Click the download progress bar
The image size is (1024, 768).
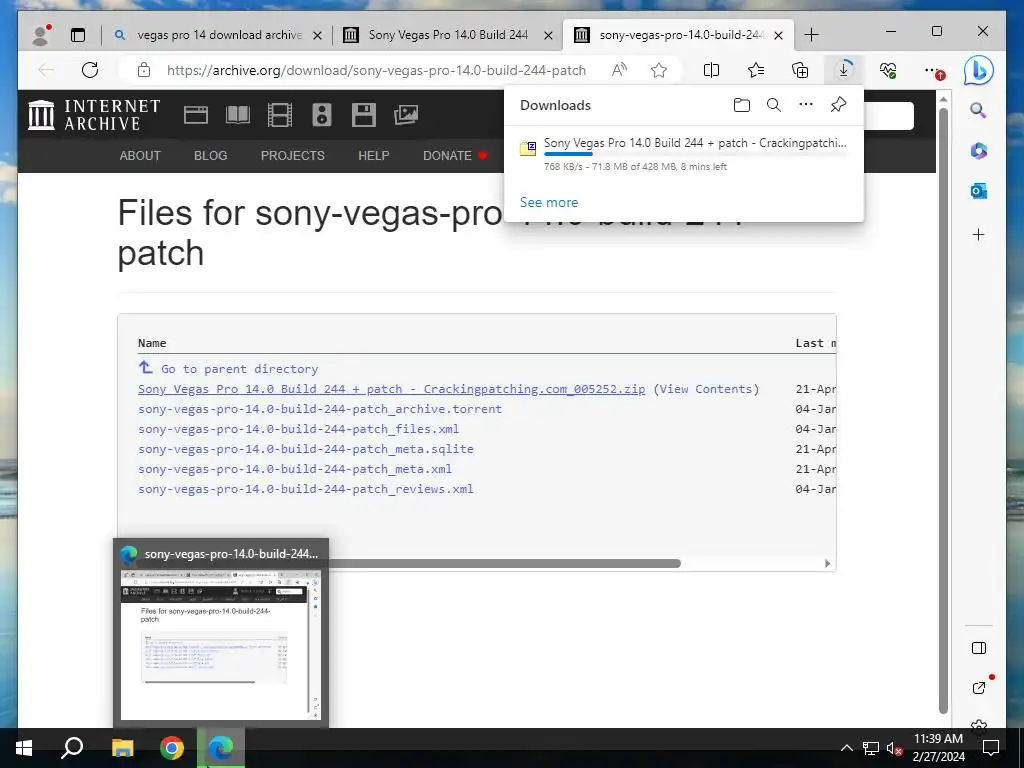coord(696,154)
